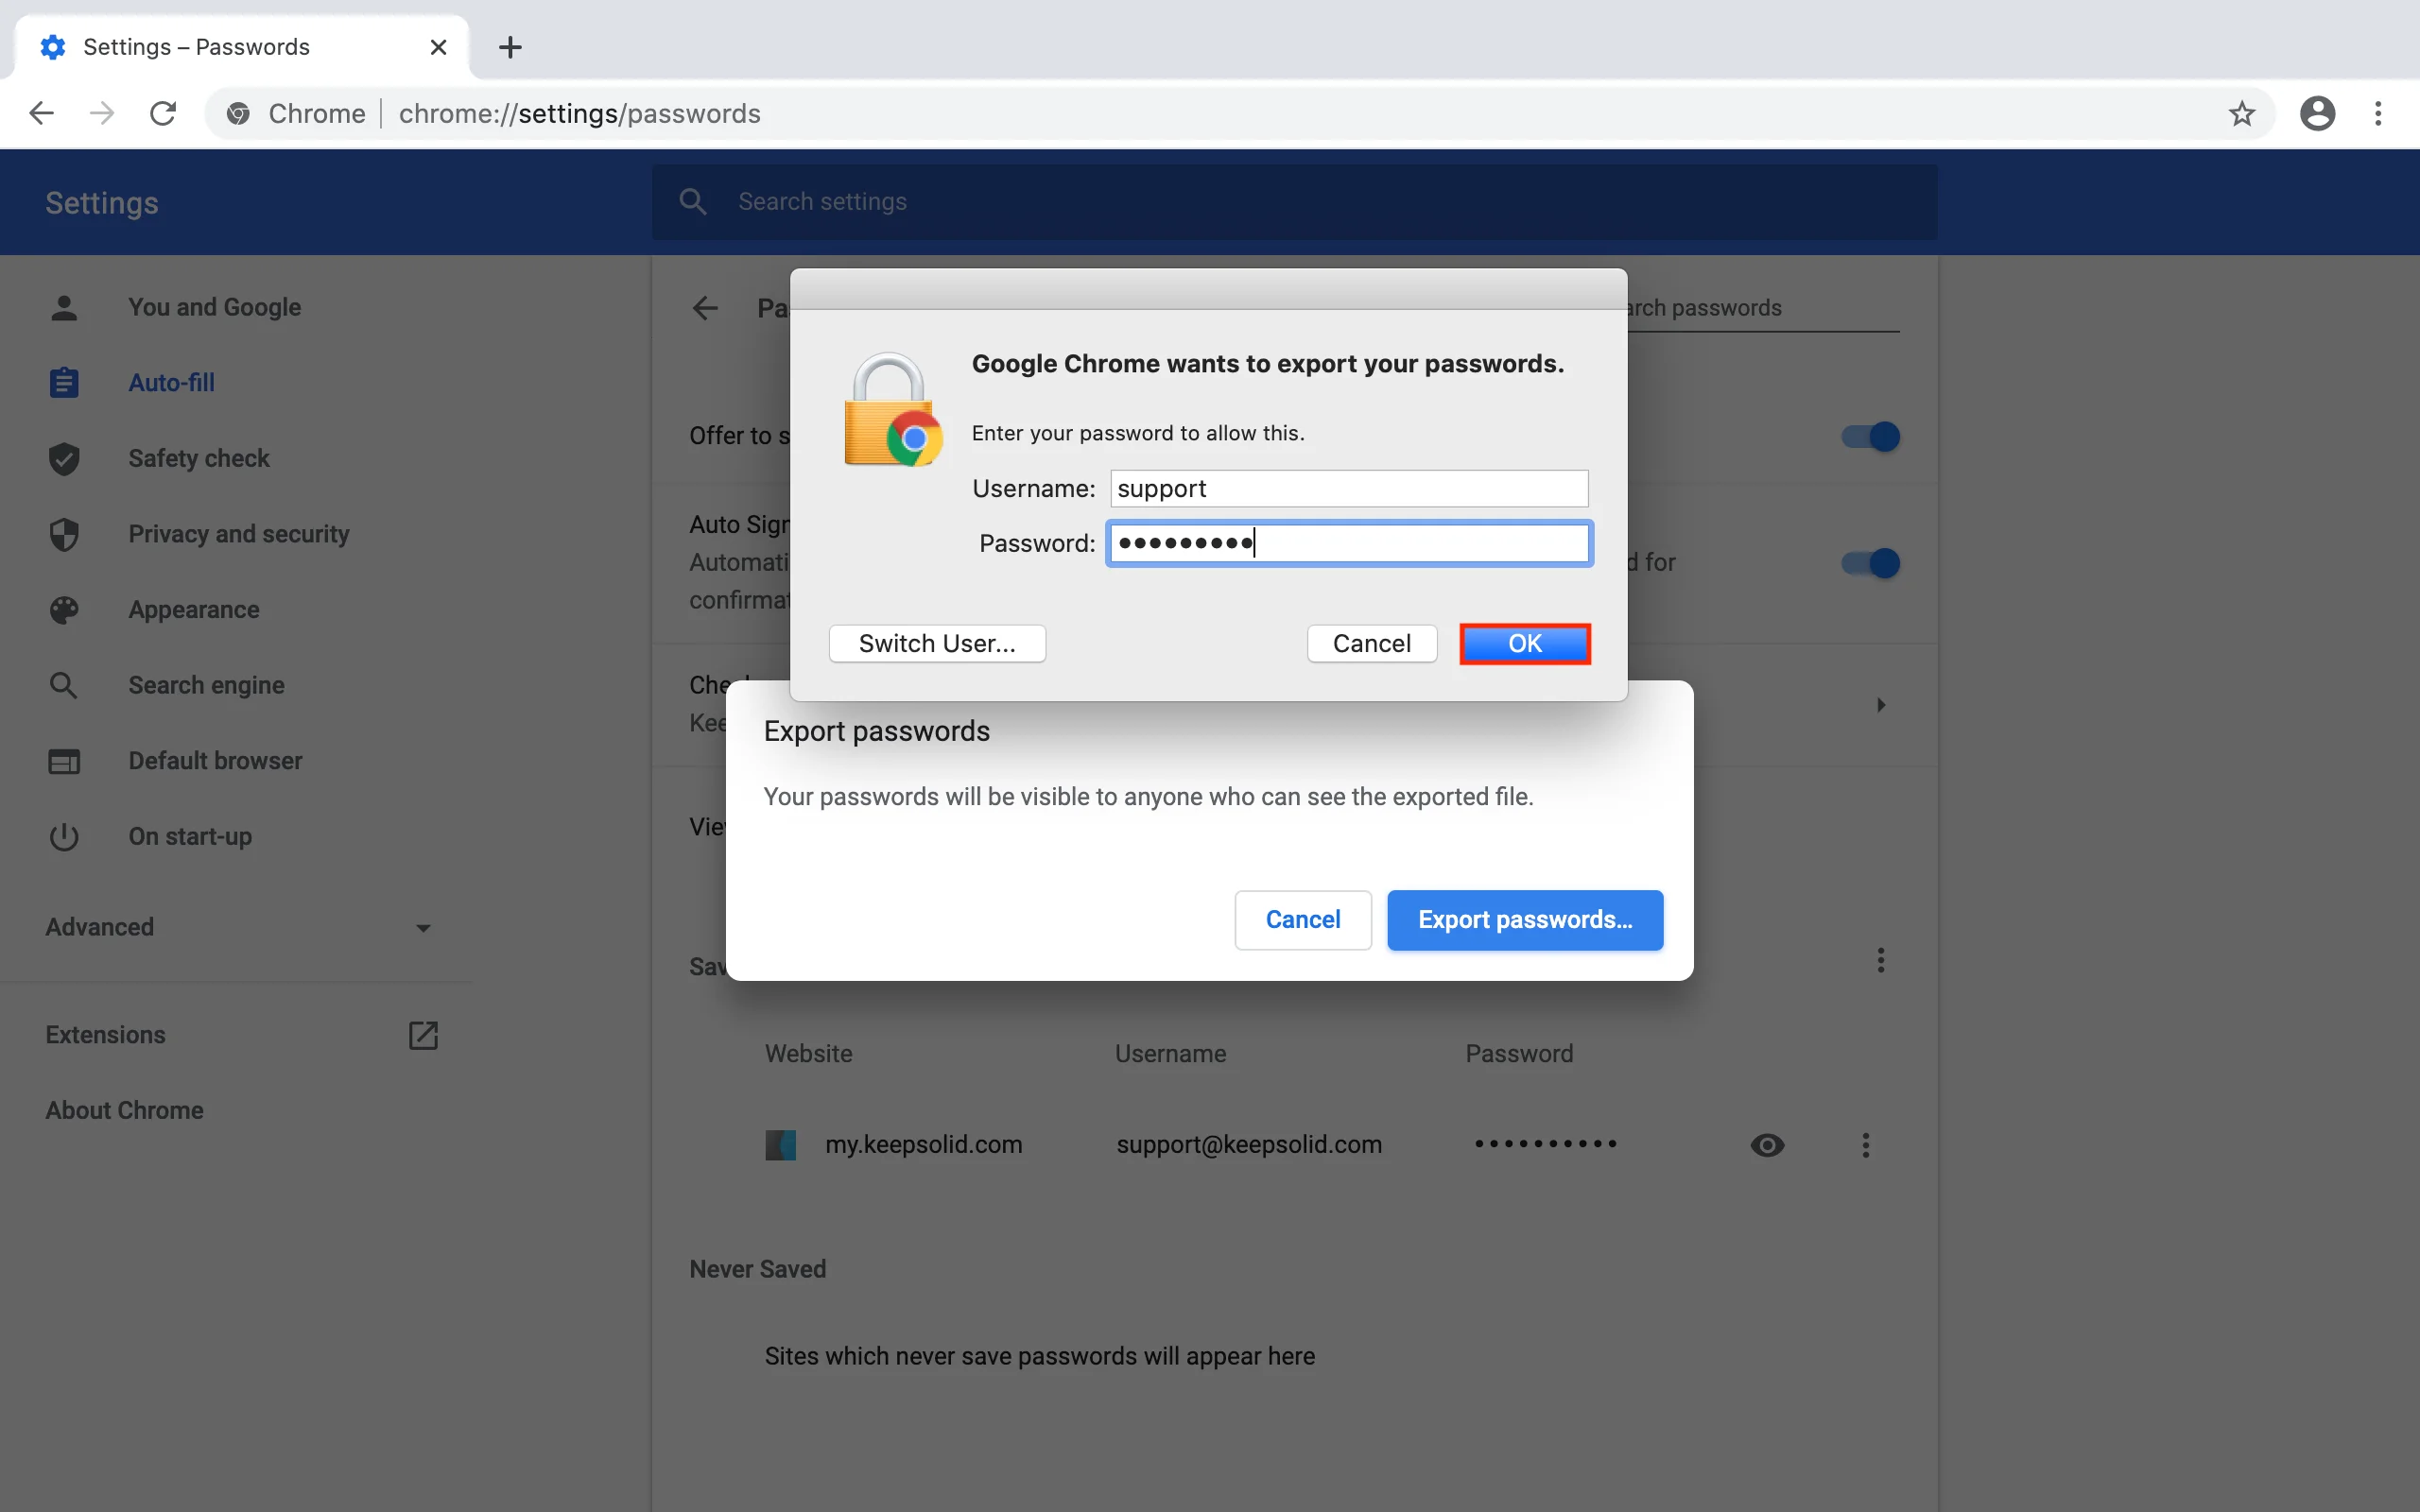Show my.keepsolid.com password with the eye icon
2420x1512 pixels.
tap(1767, 1145)
